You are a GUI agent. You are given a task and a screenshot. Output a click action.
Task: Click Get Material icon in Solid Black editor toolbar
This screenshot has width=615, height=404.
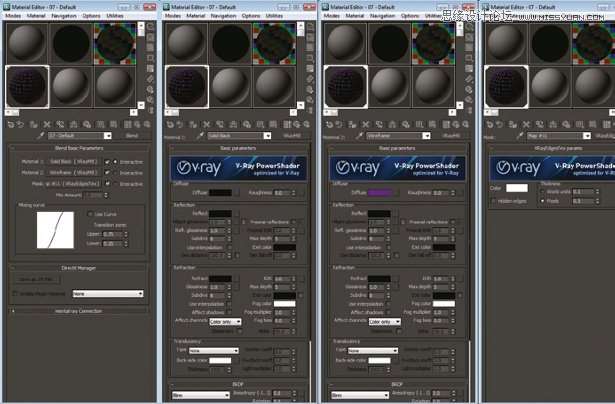coord(168,124)
